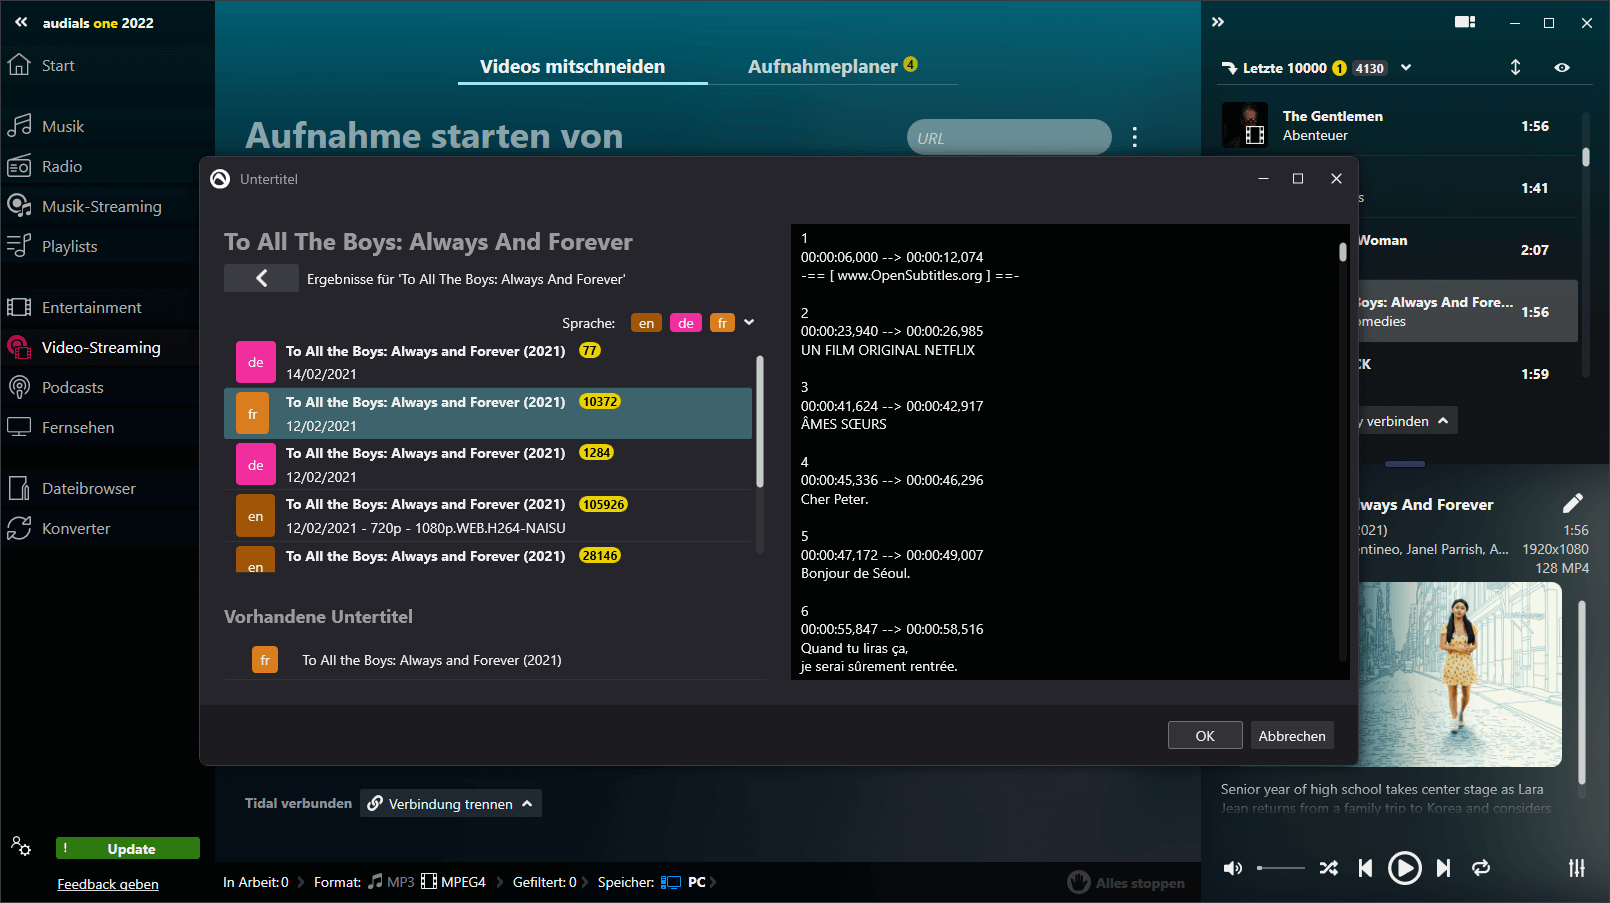Image resolution: width=1610 pixels, height=903 pixels.
Task: Open Musik-Streaming in the sidebar
Action: pyautogui.click(x=101, y=206)
